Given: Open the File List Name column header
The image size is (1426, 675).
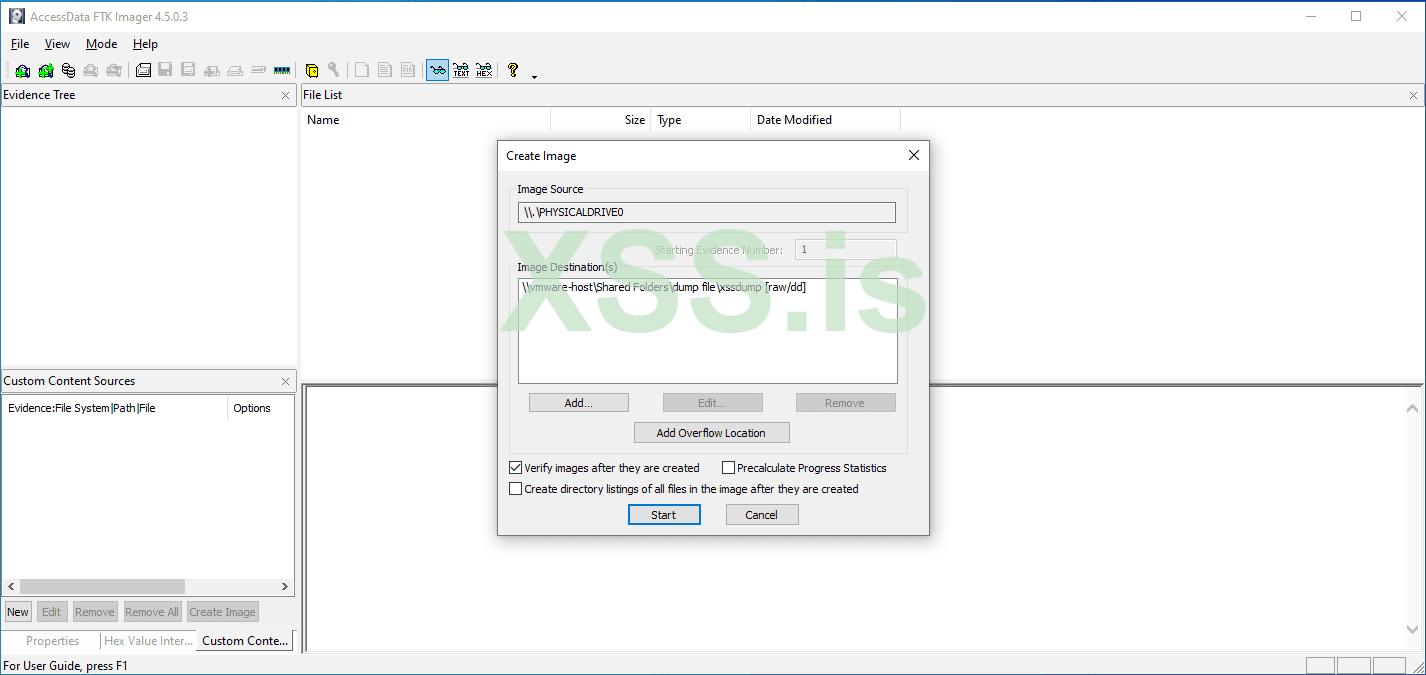Looking at the screenshot, I should (x=324, y=119).
